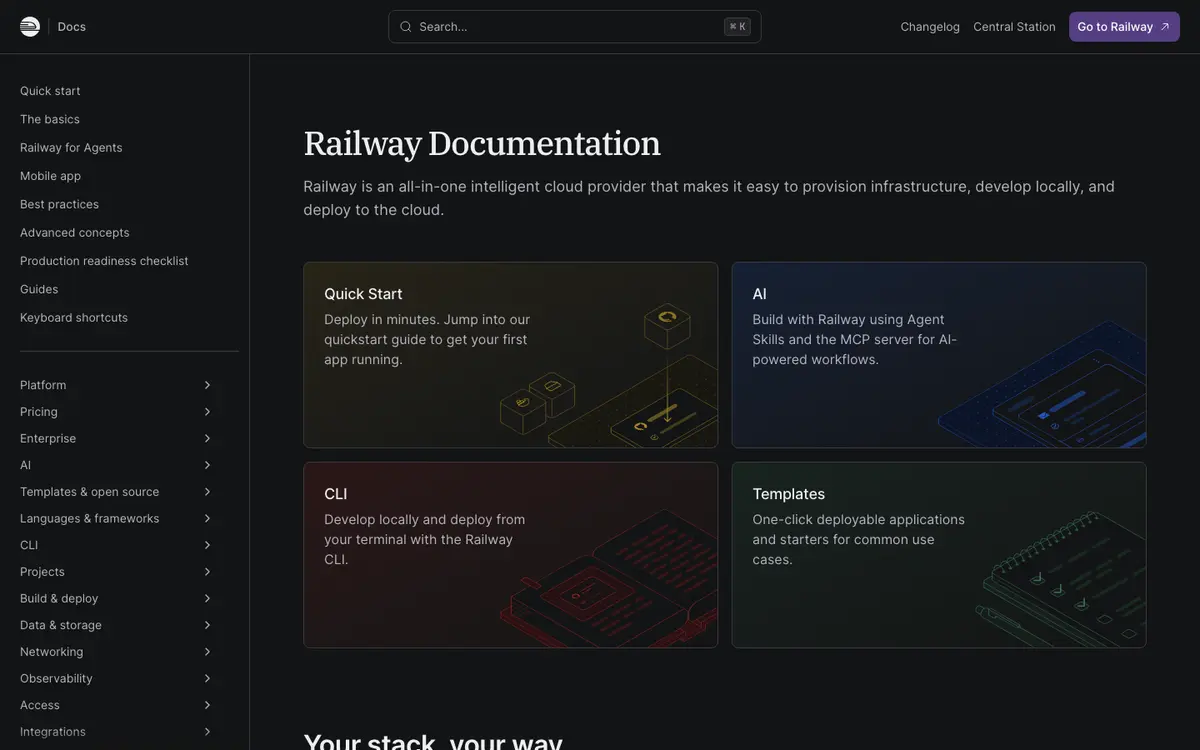Expand the Pricing section chevron
This screenshot has width=1200, height=750.
(x=207, y=412)
